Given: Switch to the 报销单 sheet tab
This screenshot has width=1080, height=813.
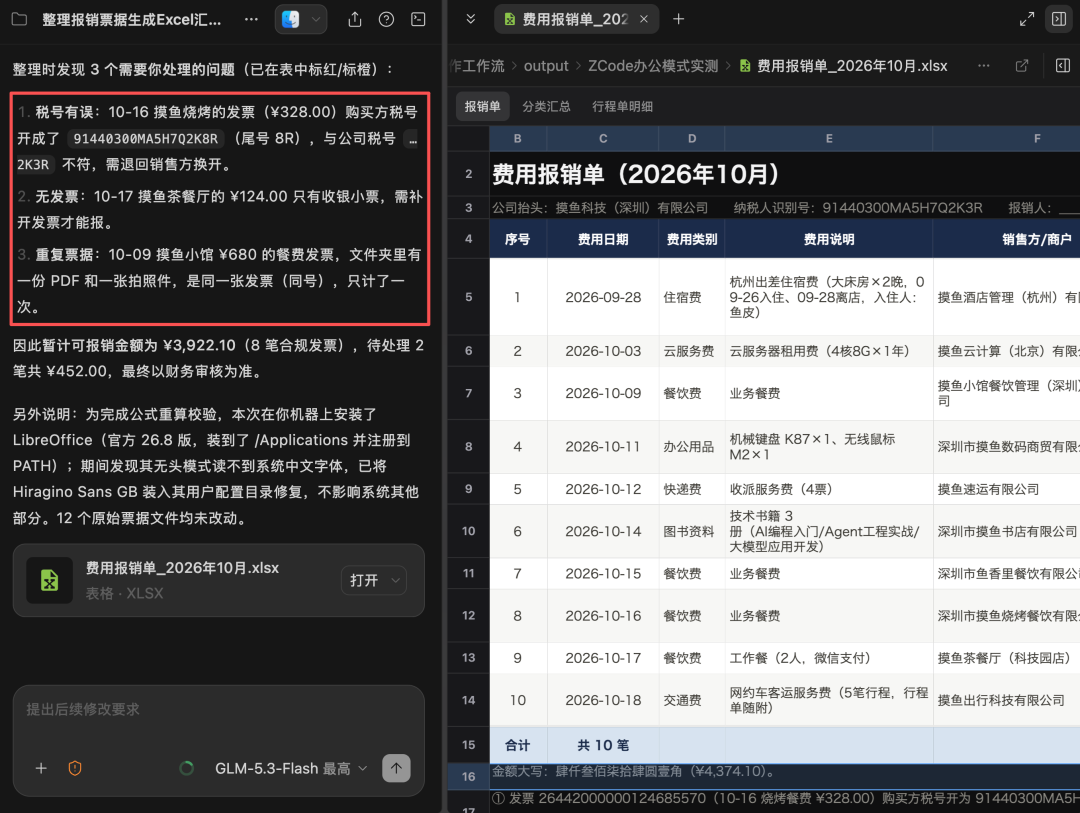Looking at the screenshot, I should click(x=482, y=106).
